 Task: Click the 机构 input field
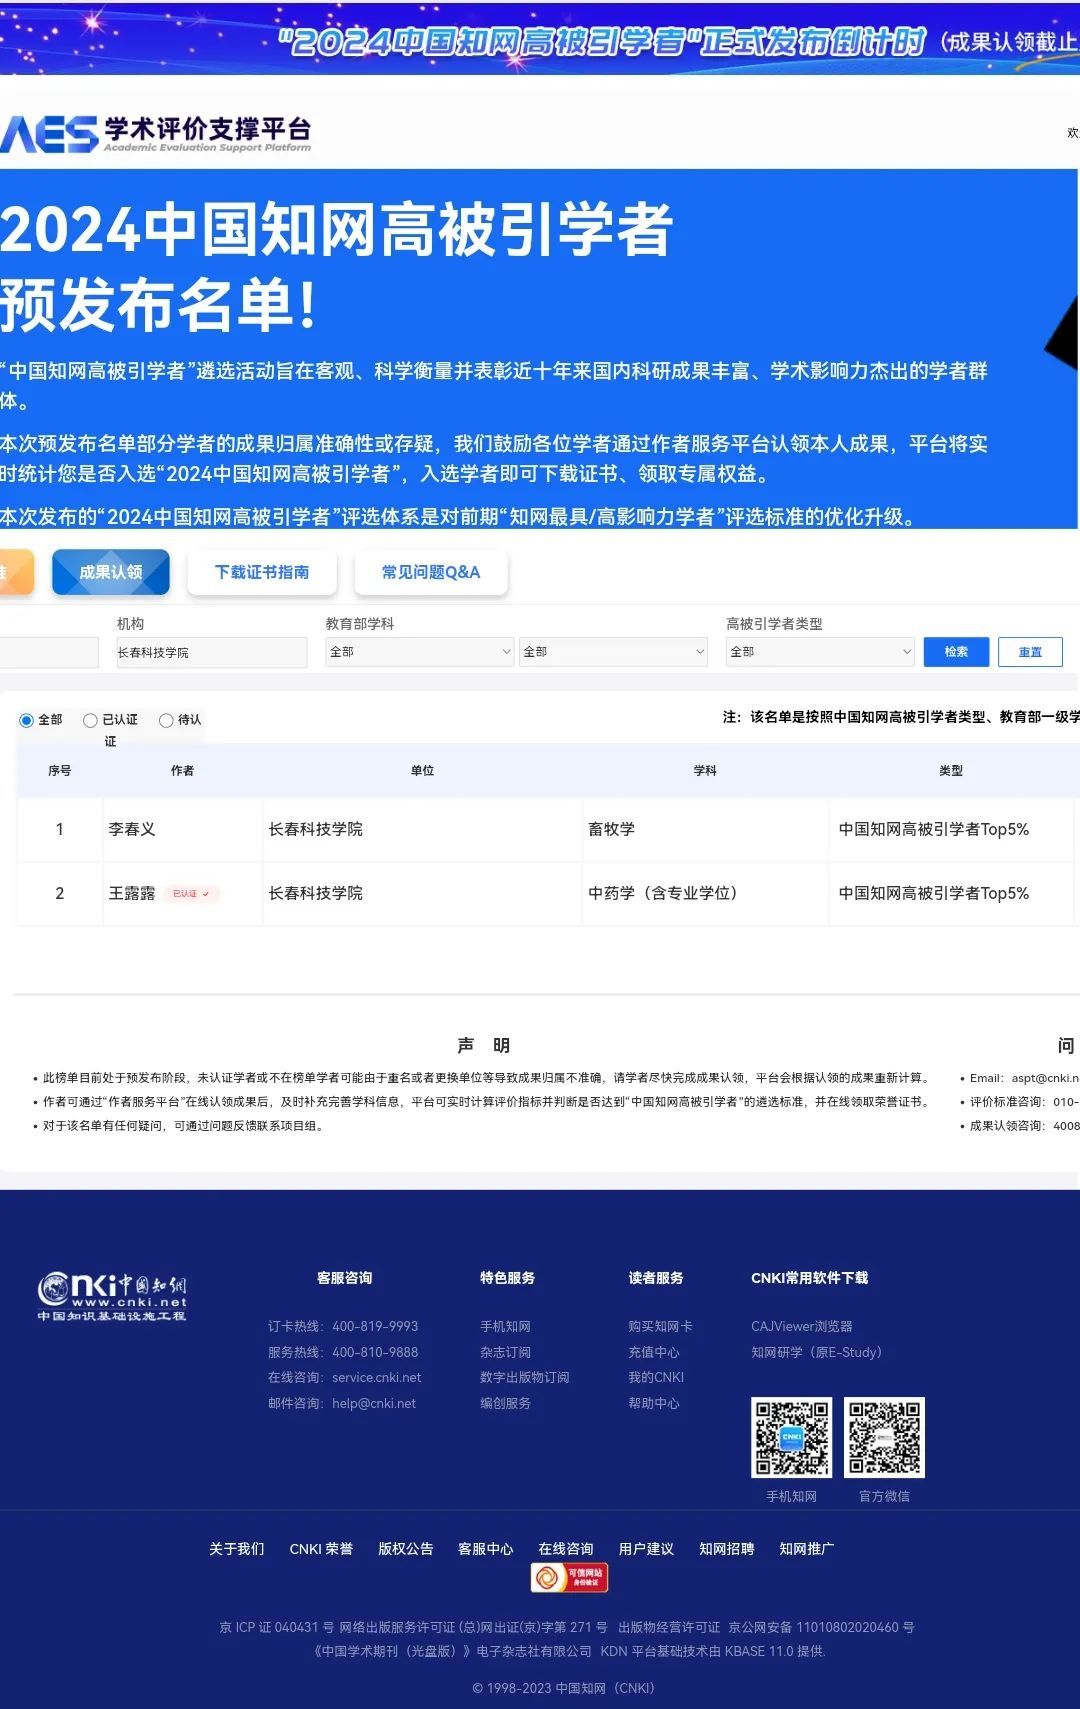[210, 652]
